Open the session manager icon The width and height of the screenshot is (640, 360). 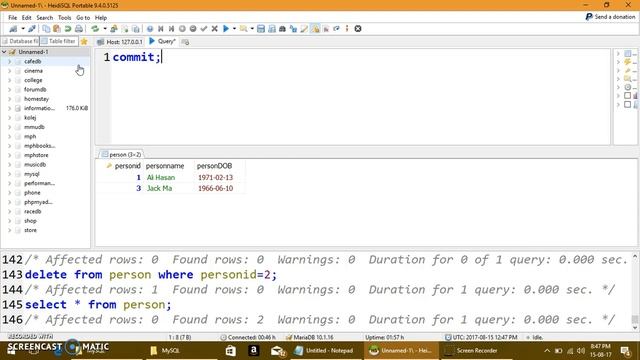pyautogui.click(x=13, y=29)
